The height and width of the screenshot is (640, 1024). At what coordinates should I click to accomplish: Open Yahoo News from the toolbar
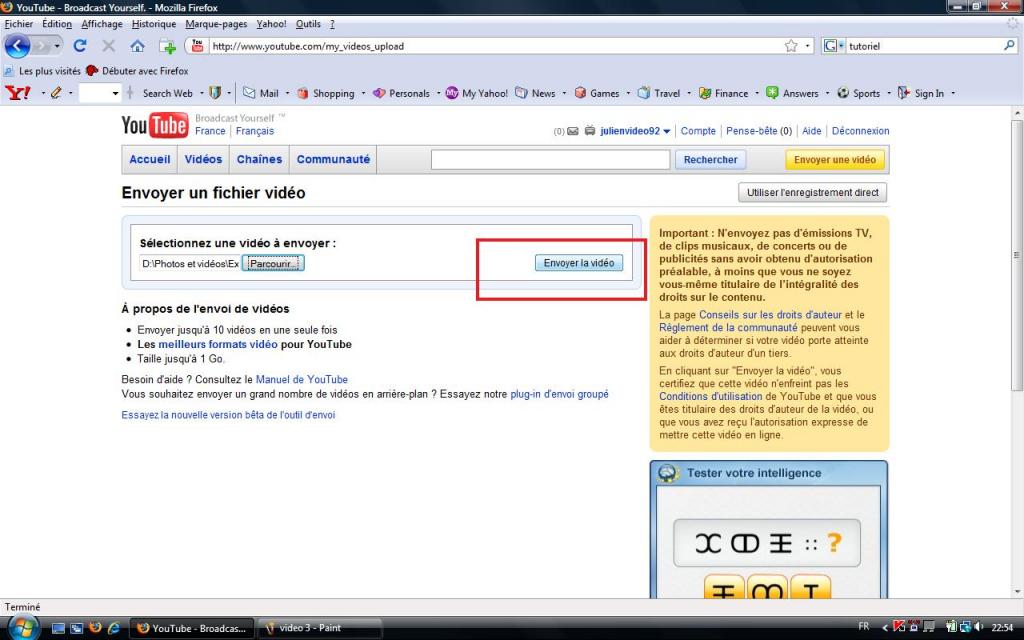click(535, 93)
